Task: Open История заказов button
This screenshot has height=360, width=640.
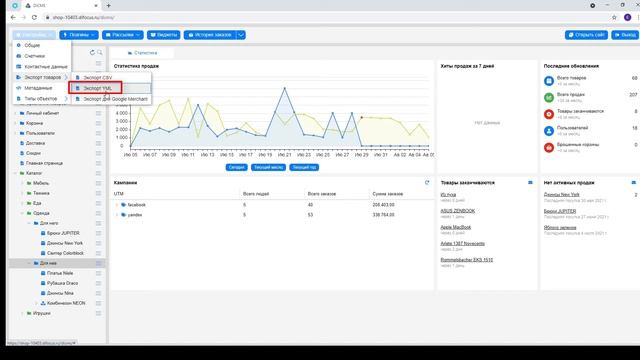Action: [x=210, y=35]
